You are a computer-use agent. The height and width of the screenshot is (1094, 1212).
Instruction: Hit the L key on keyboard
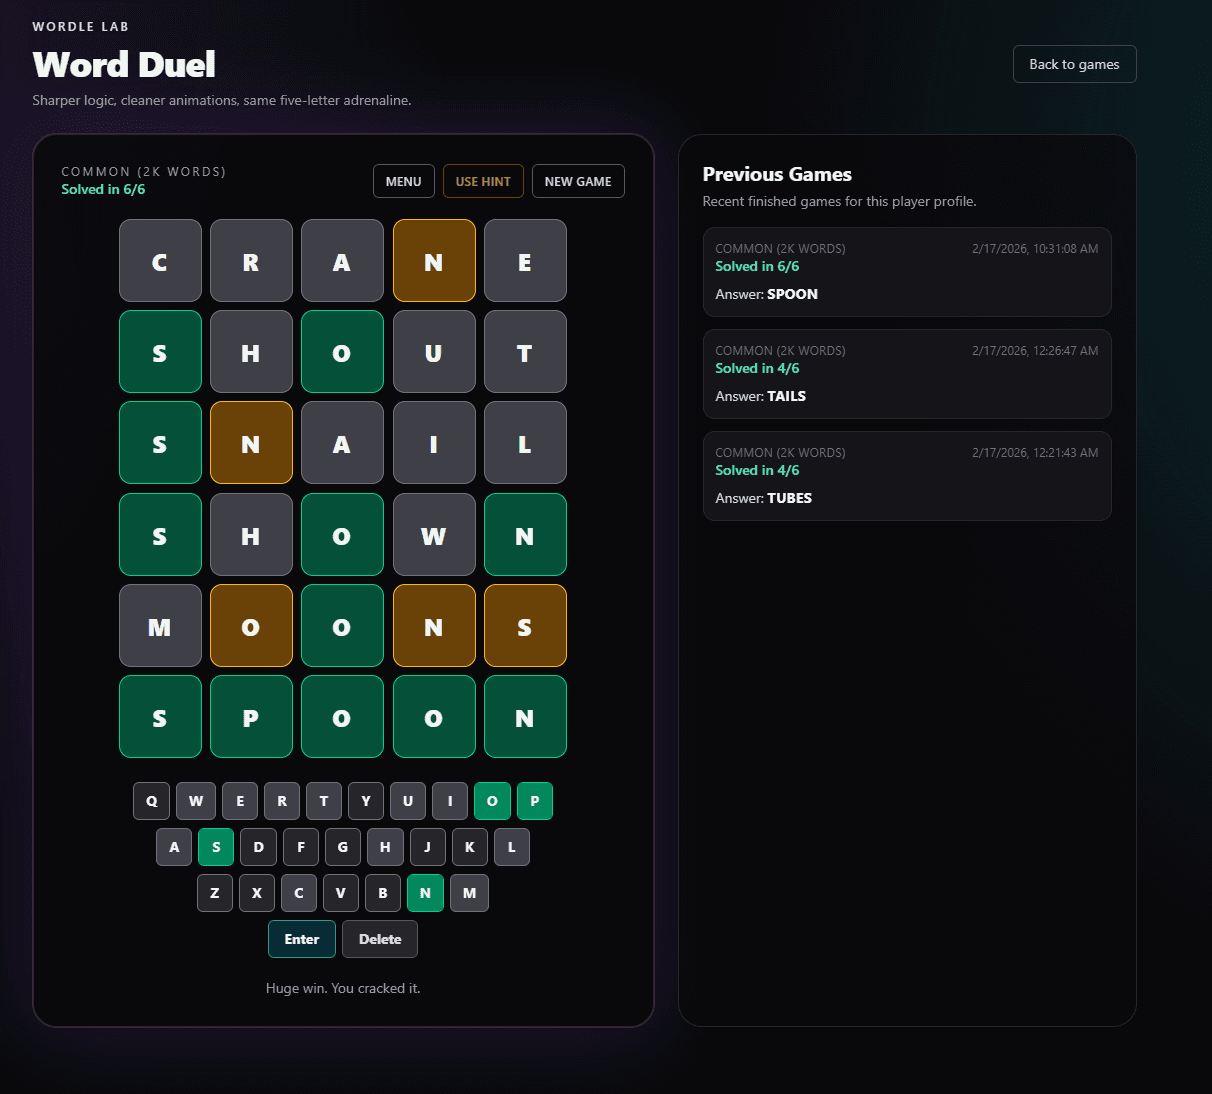[512, 847]
